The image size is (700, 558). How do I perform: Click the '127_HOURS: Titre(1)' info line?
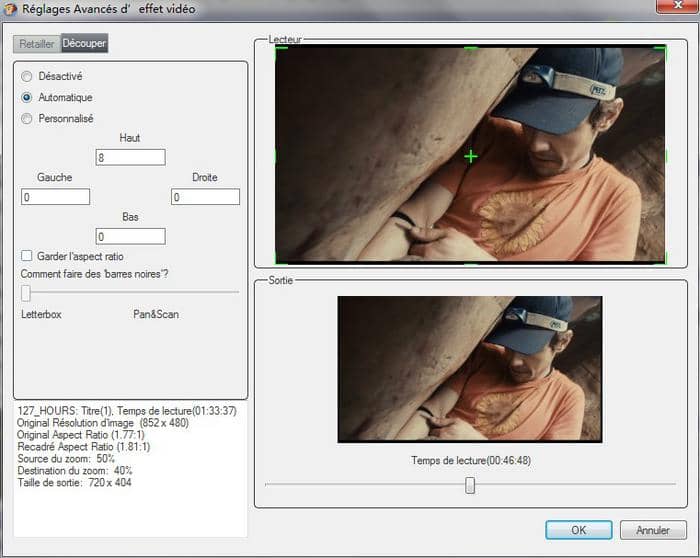[127, 411]
